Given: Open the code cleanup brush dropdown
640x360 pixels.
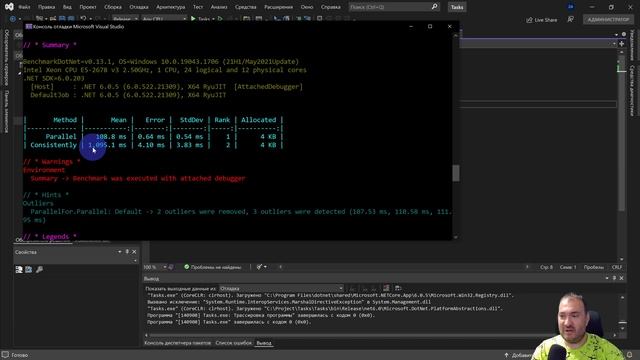Looking at the screenshot, I should 261,267.
